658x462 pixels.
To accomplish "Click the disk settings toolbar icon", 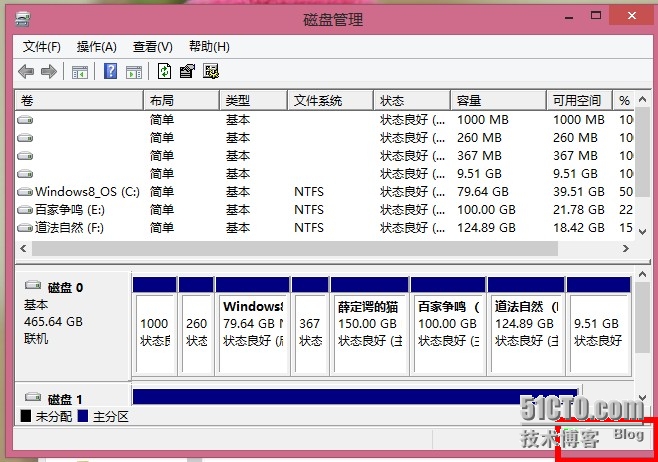I will pos(211,71).
